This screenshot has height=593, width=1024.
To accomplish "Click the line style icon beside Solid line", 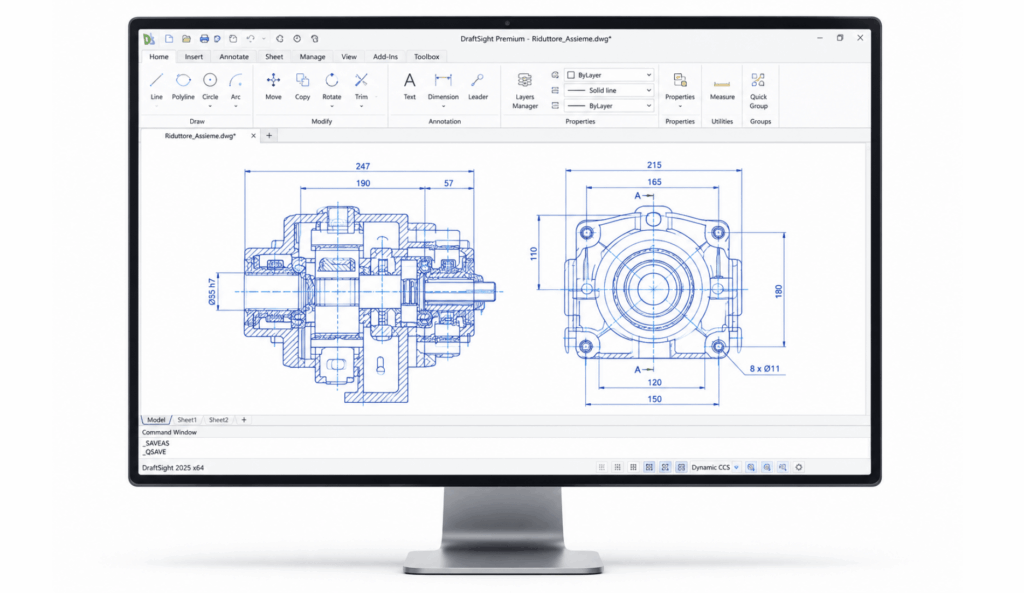I will click(555, 90).
